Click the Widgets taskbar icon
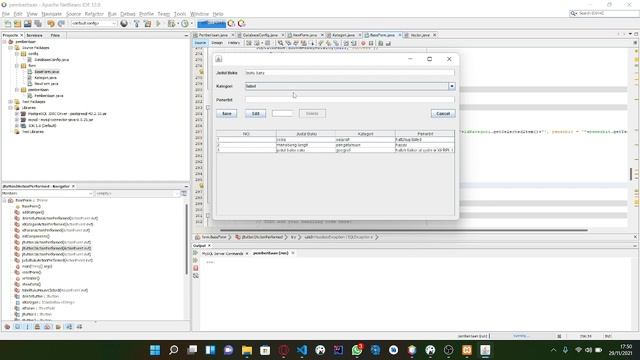 [x=210, y=350]
